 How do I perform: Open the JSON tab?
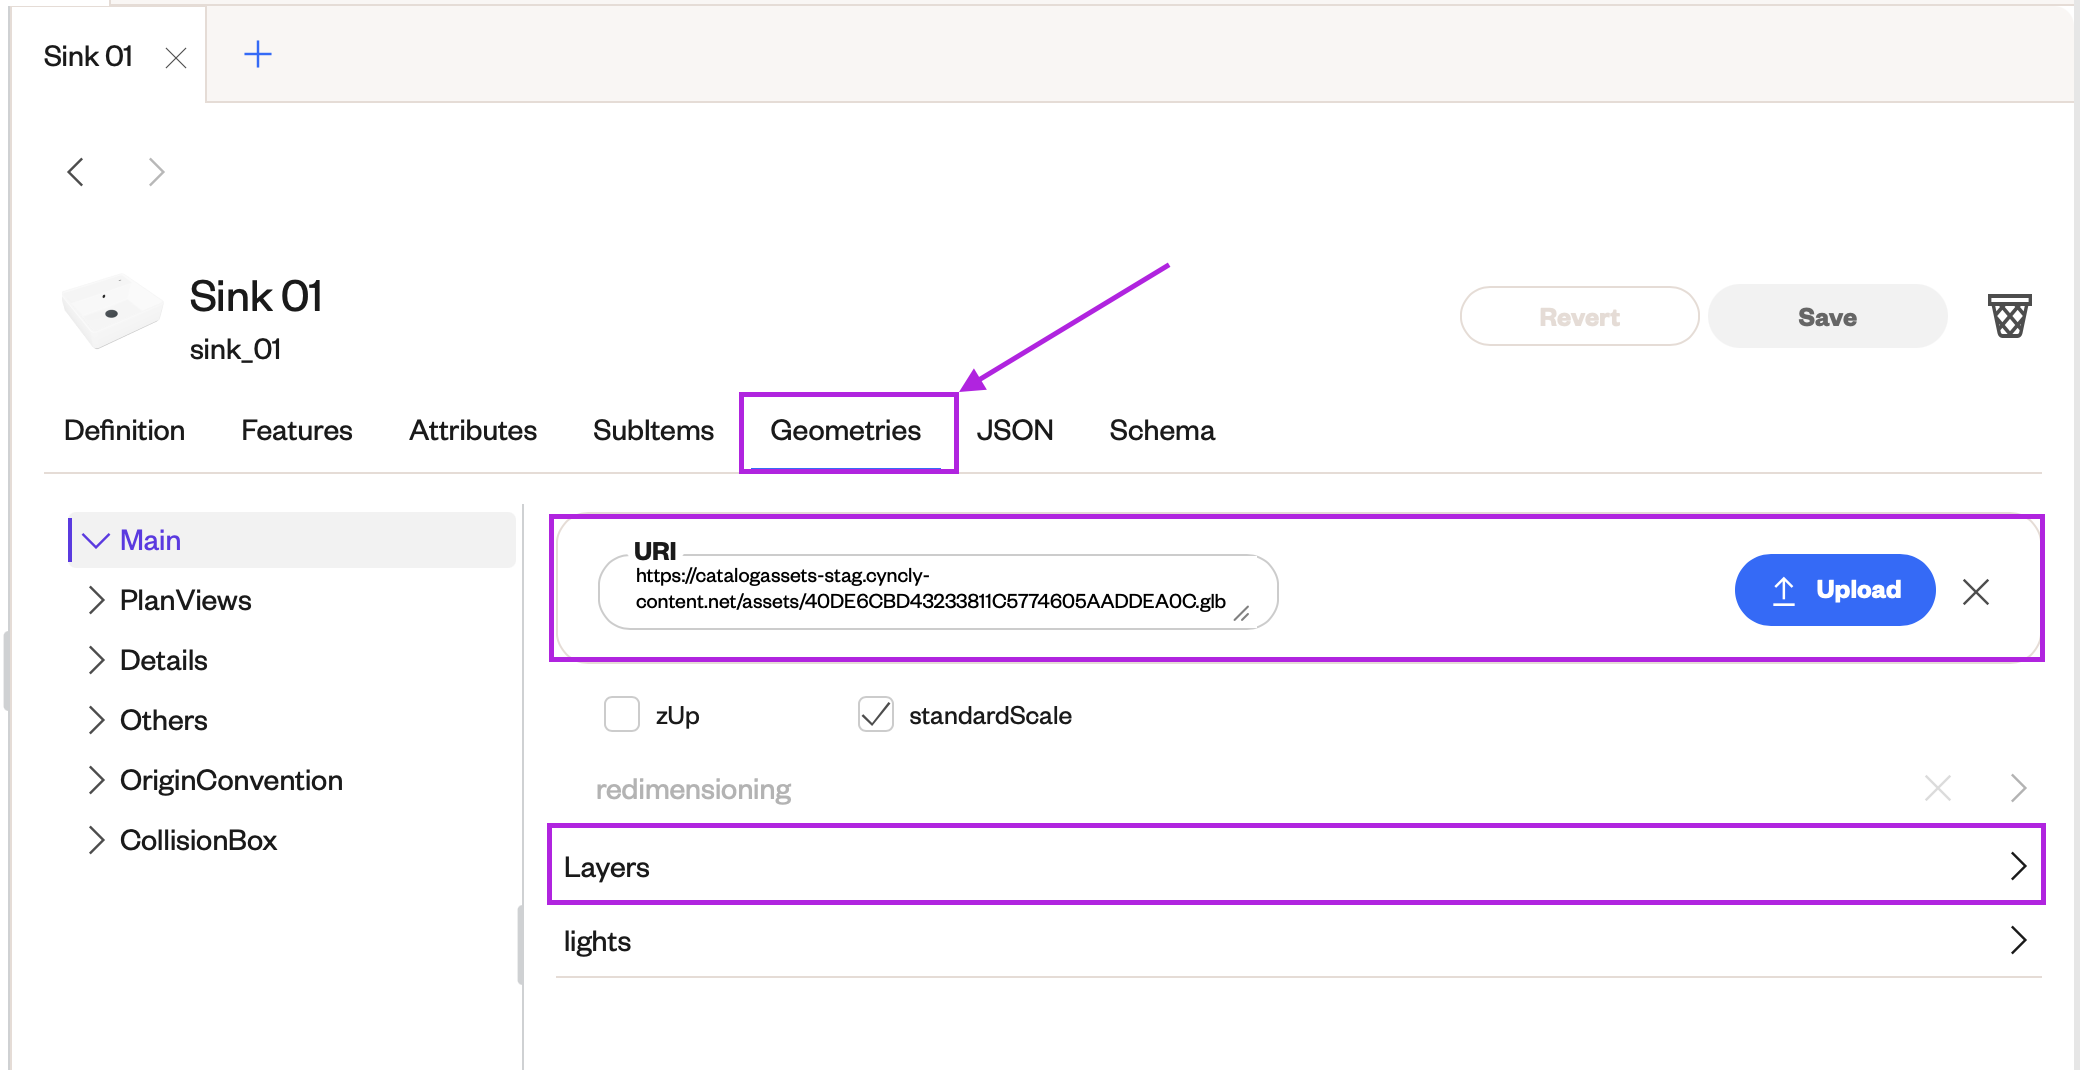click(x=1015, y=430)
